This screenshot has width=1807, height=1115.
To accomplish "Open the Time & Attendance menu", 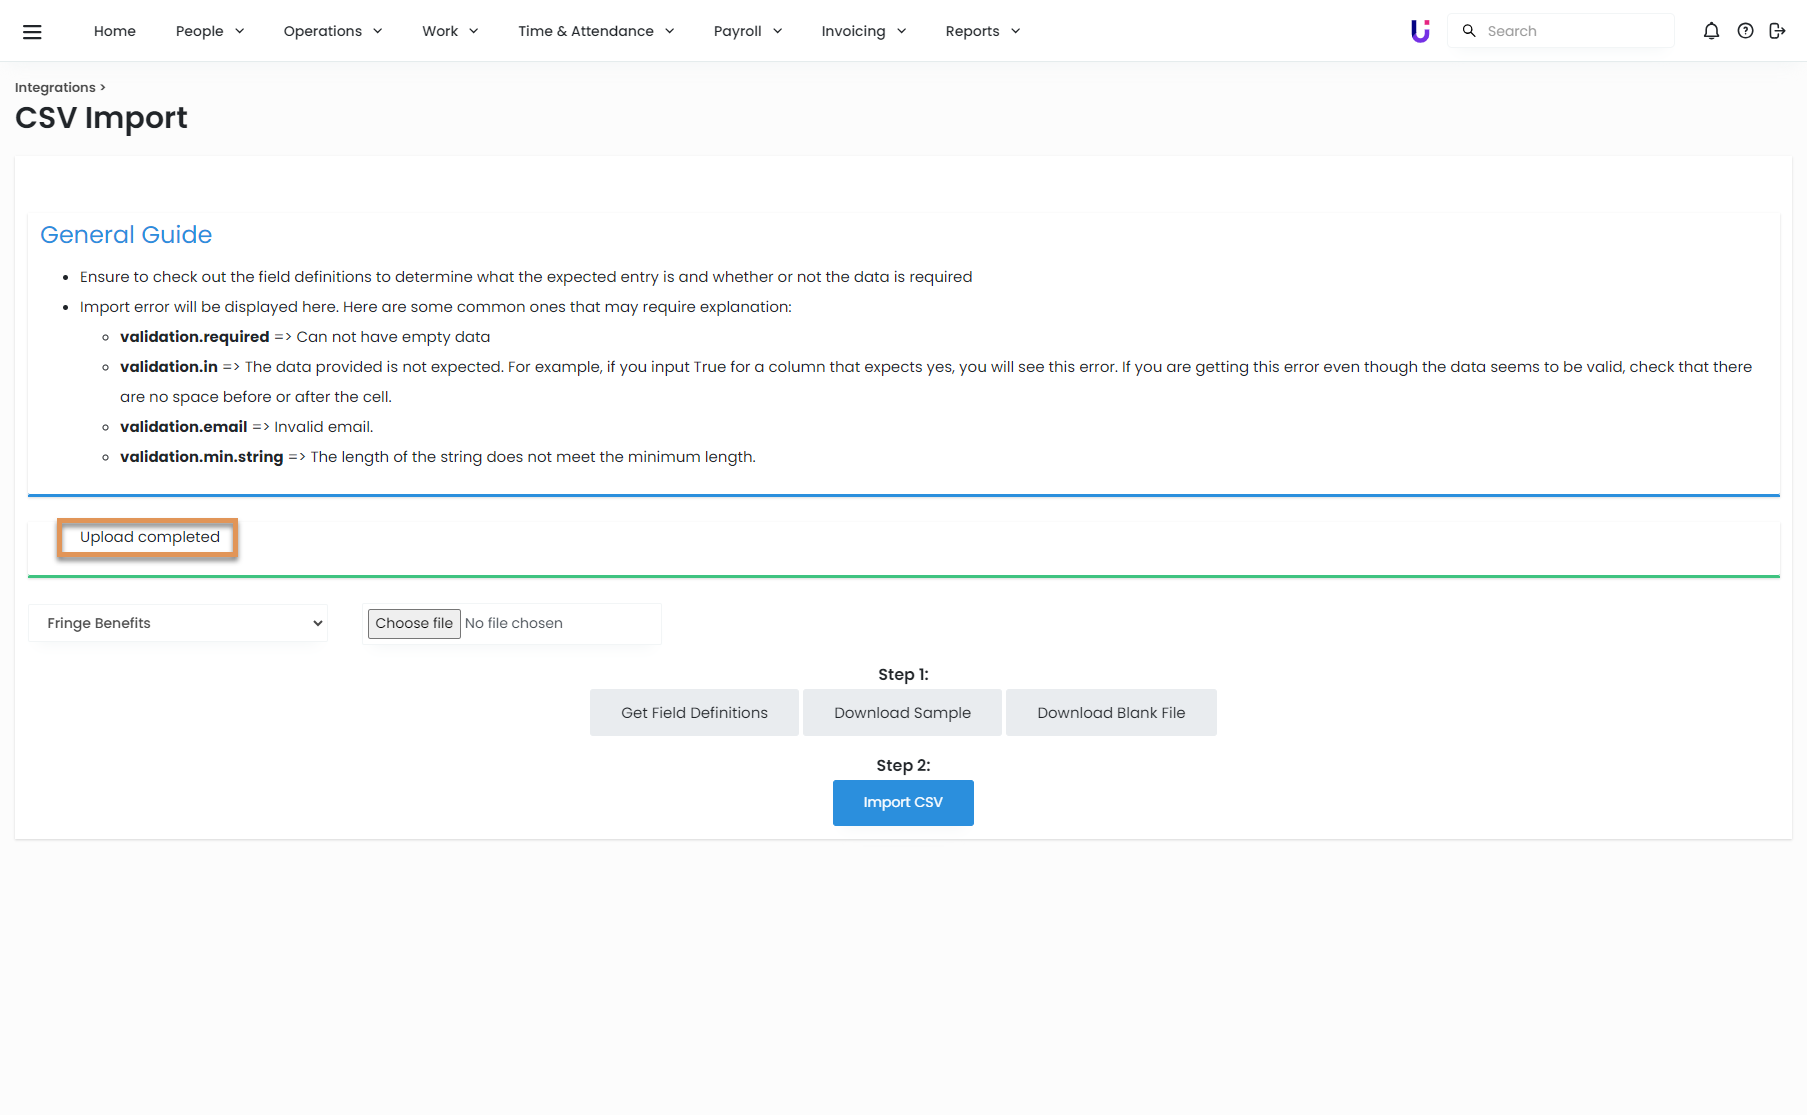I will (596, 31).
